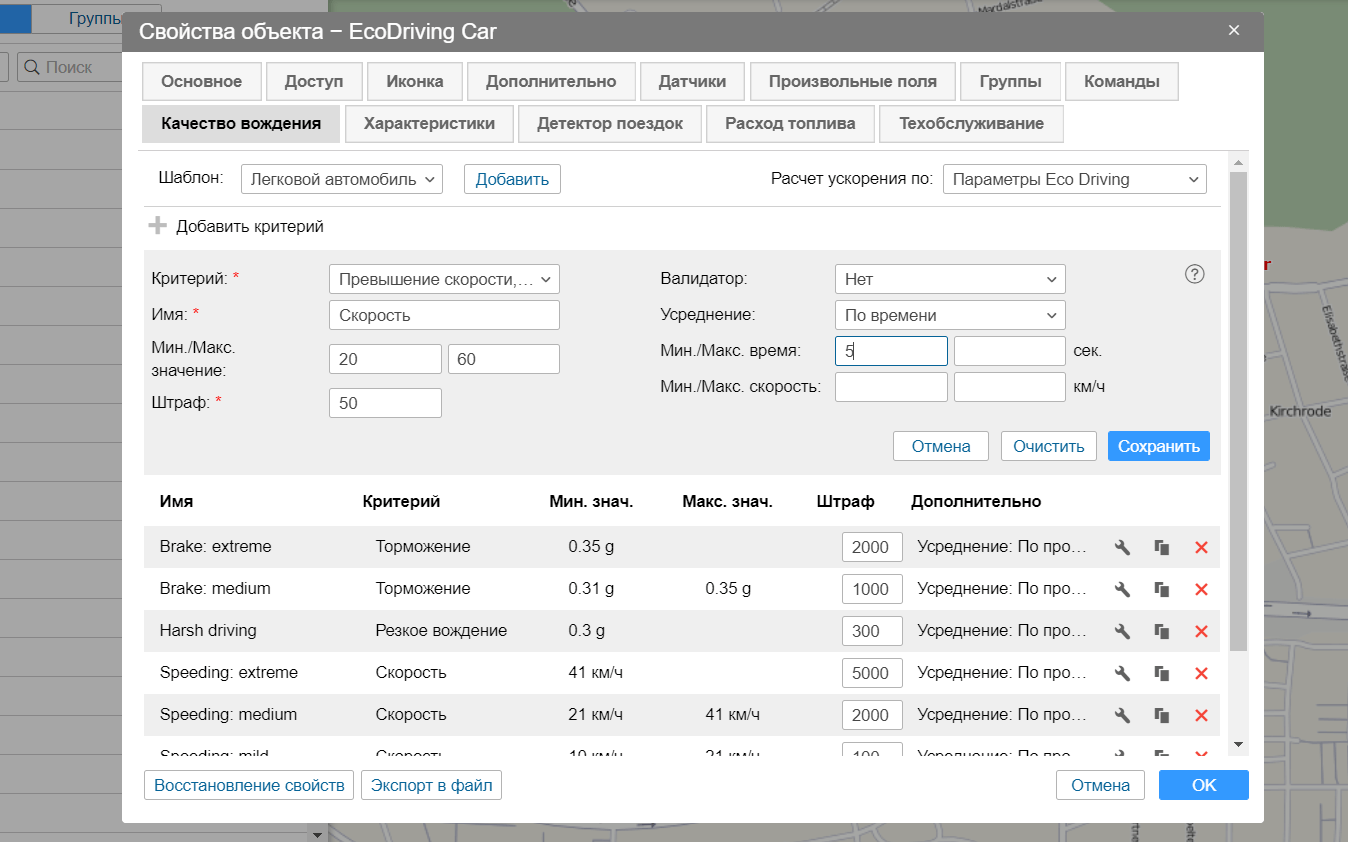Screen dimensions: 1348x842
Task: Click the maximum value field with 60
Action: pyautogui.click(x=504, y=359)
